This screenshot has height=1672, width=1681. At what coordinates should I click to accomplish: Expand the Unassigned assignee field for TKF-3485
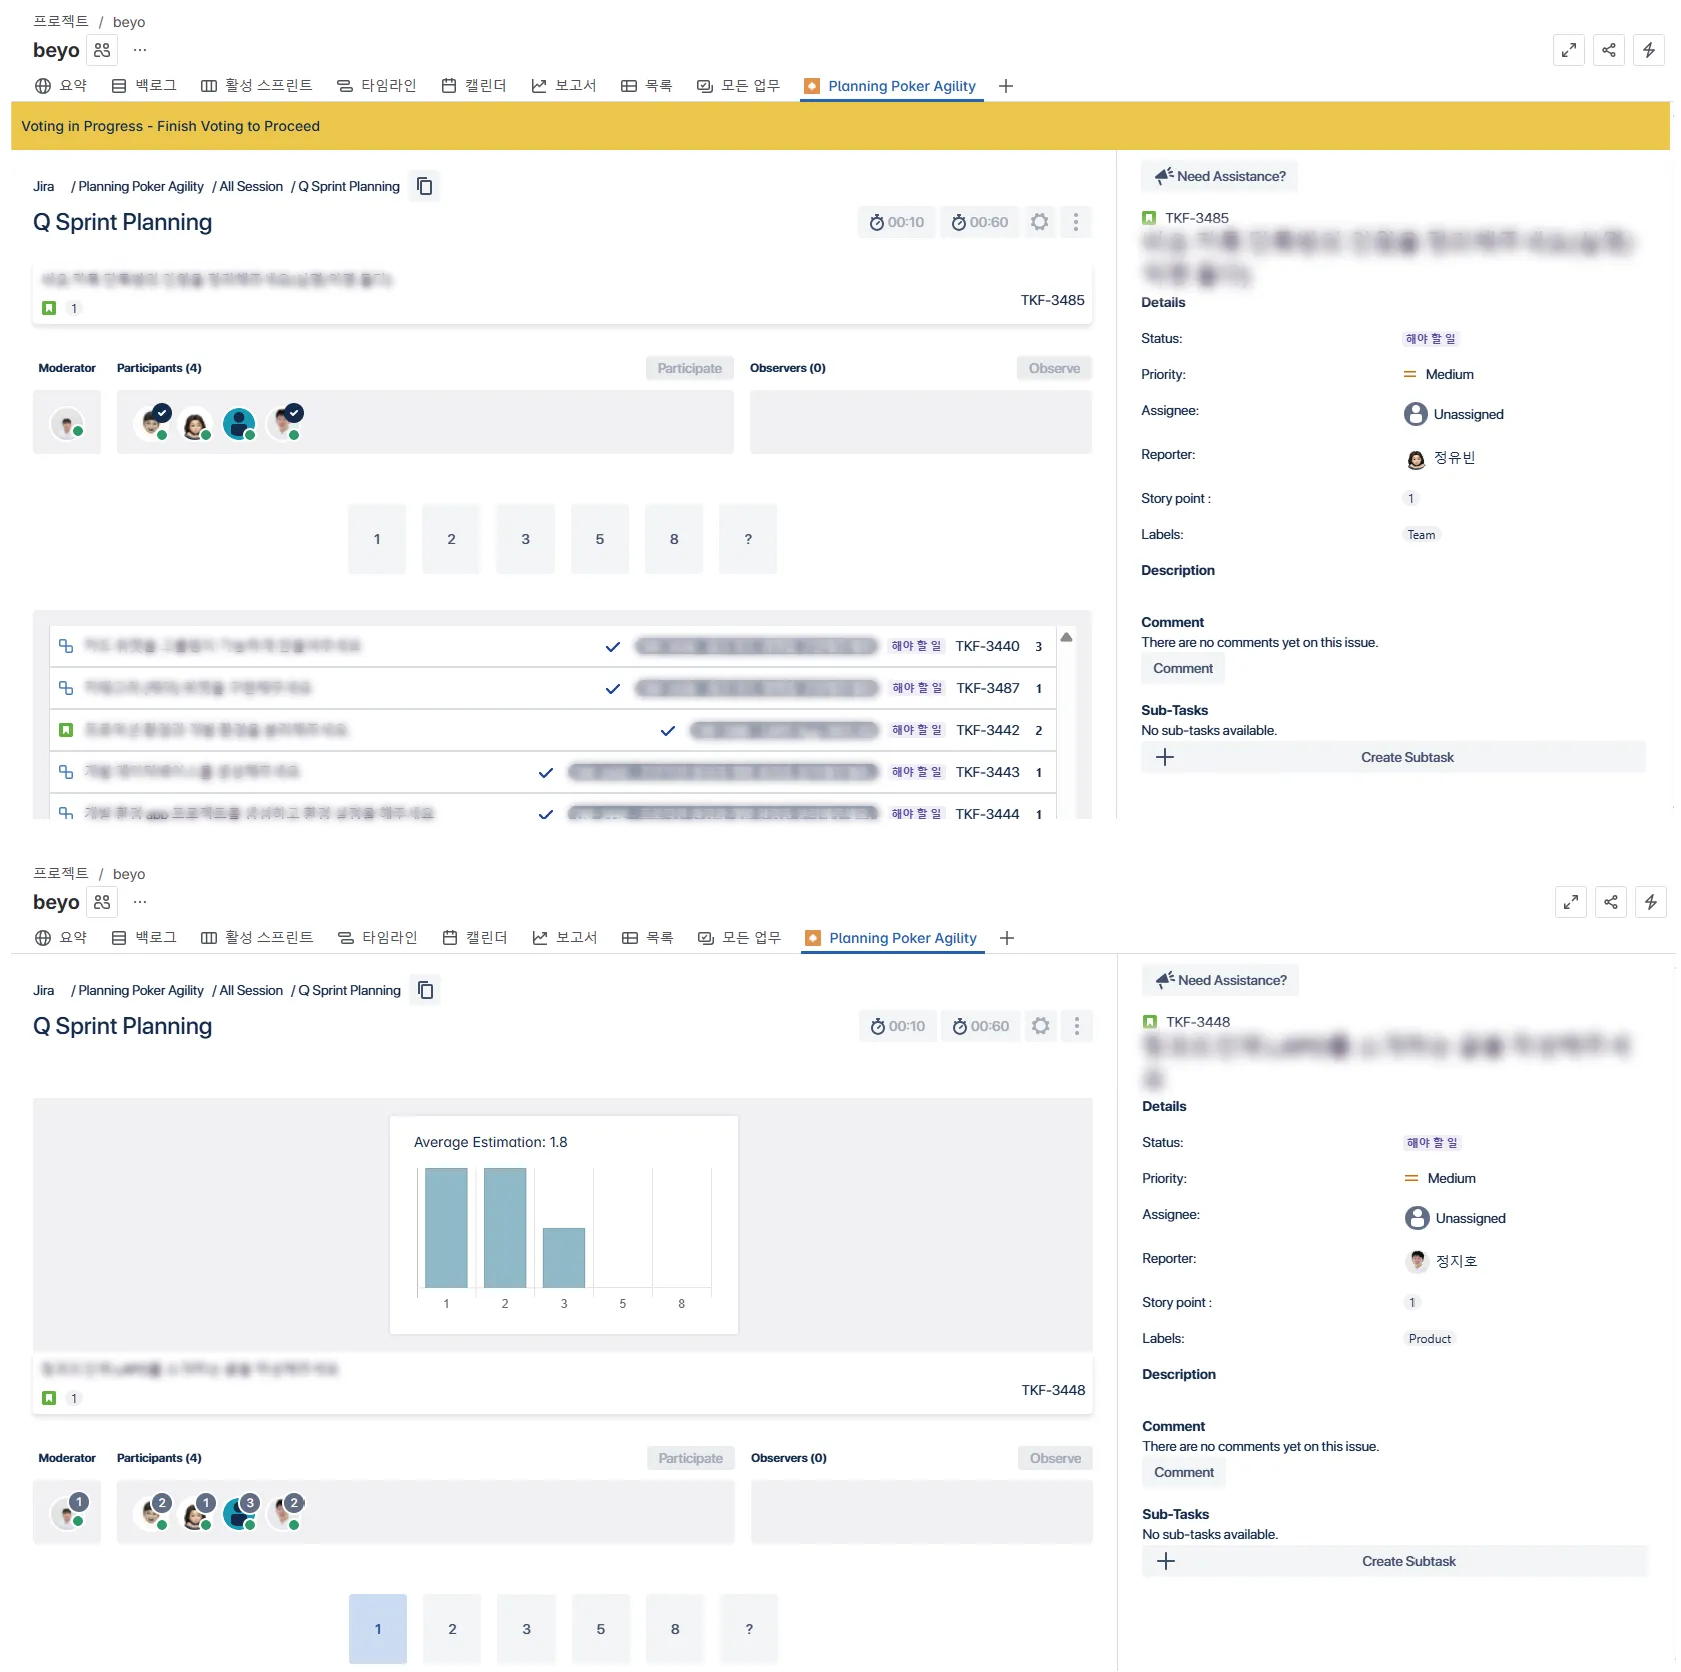click(x=1453, y=414)
